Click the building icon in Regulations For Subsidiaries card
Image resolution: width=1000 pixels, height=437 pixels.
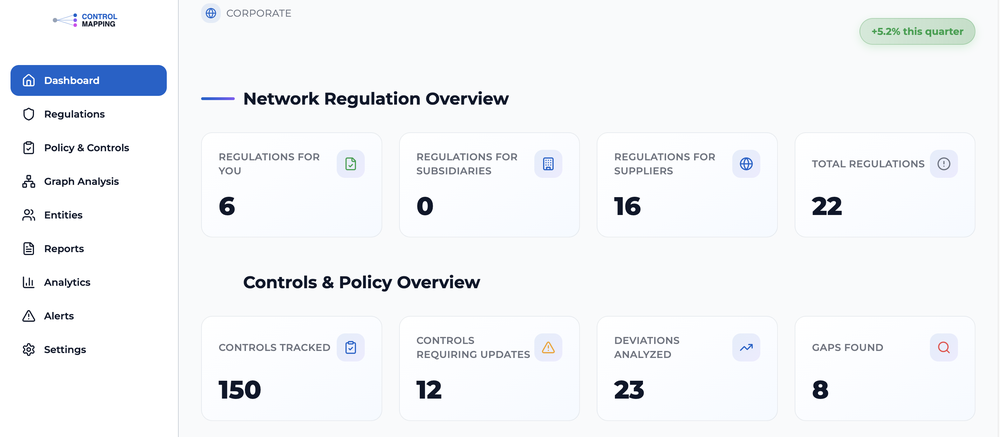pos(548,164)
